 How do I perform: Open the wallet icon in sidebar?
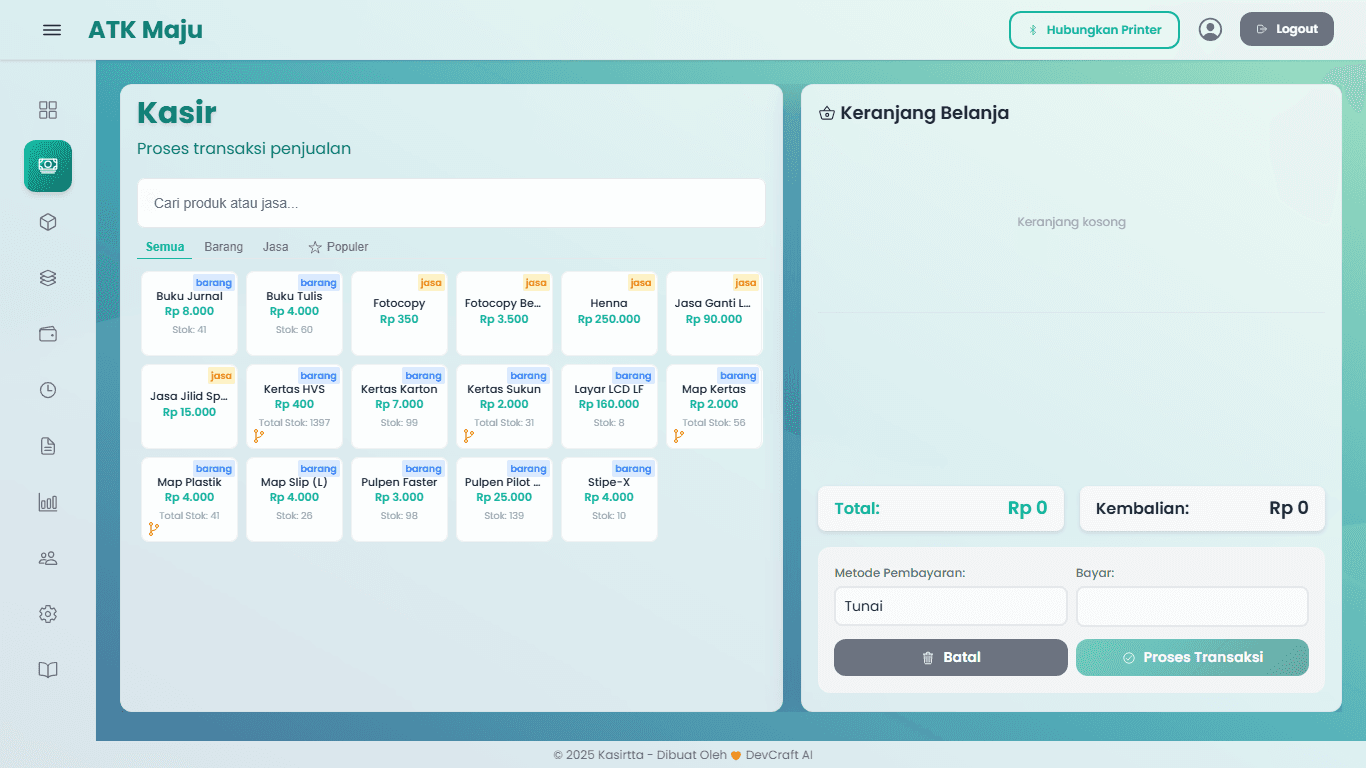[48, 334]
